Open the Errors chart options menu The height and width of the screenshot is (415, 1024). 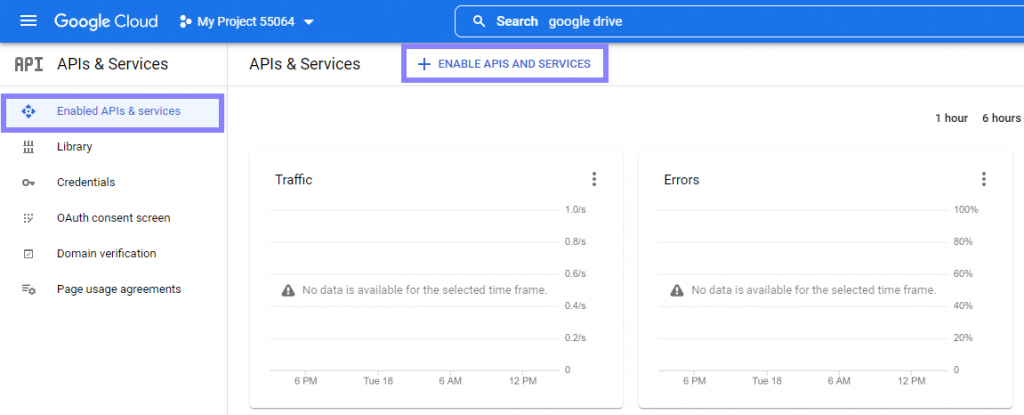pos(984,179)
